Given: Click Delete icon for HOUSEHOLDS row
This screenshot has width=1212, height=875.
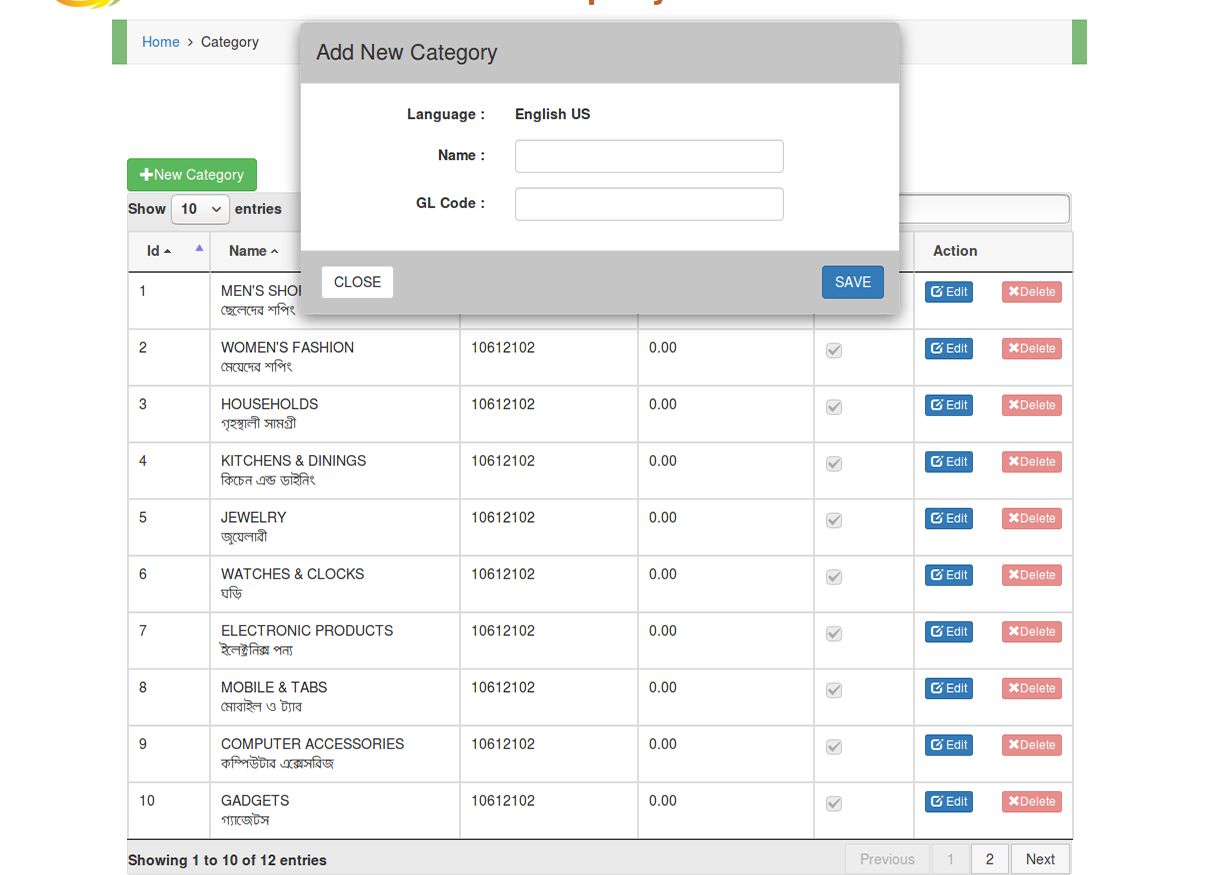Looking at the screenshot, I should pyautogui.click(x=1031, y=405).
